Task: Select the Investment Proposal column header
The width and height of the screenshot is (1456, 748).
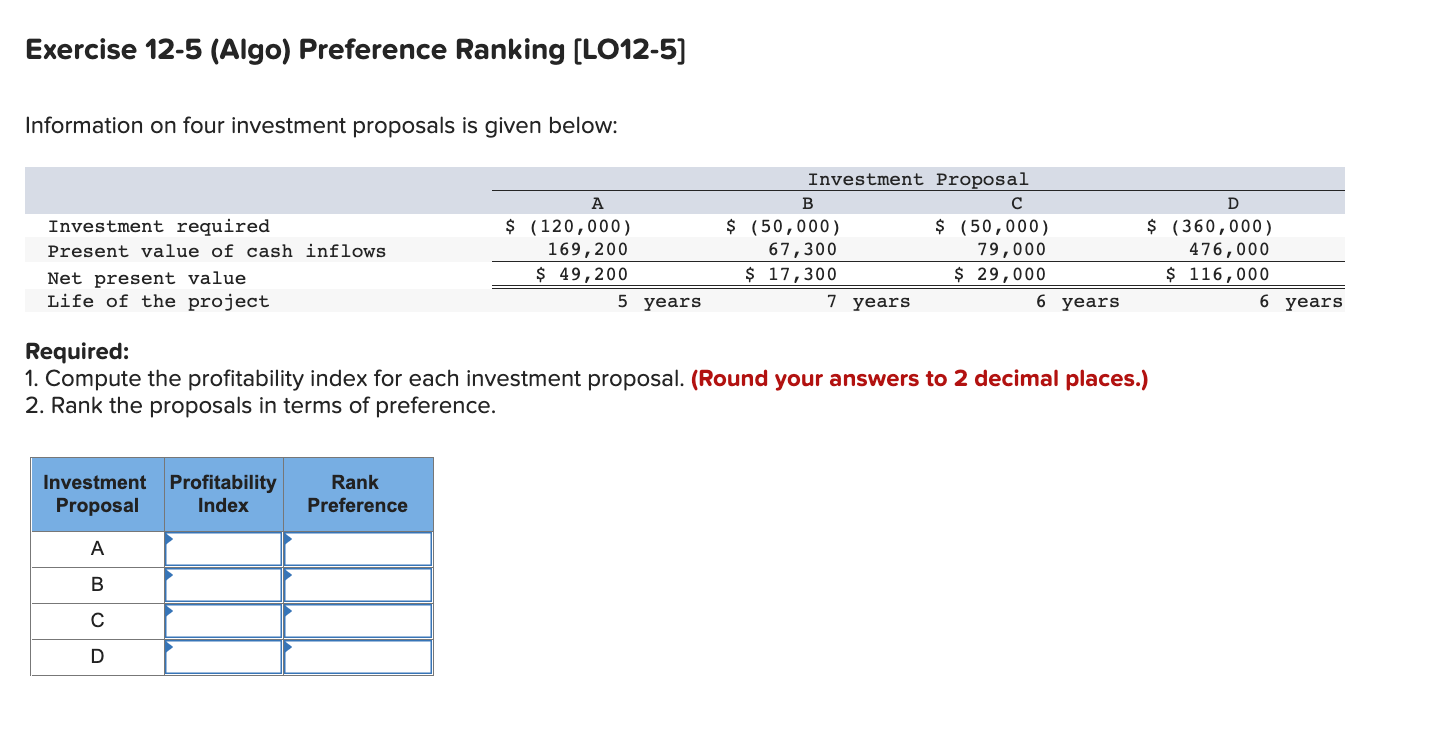Action: (95, 494)
